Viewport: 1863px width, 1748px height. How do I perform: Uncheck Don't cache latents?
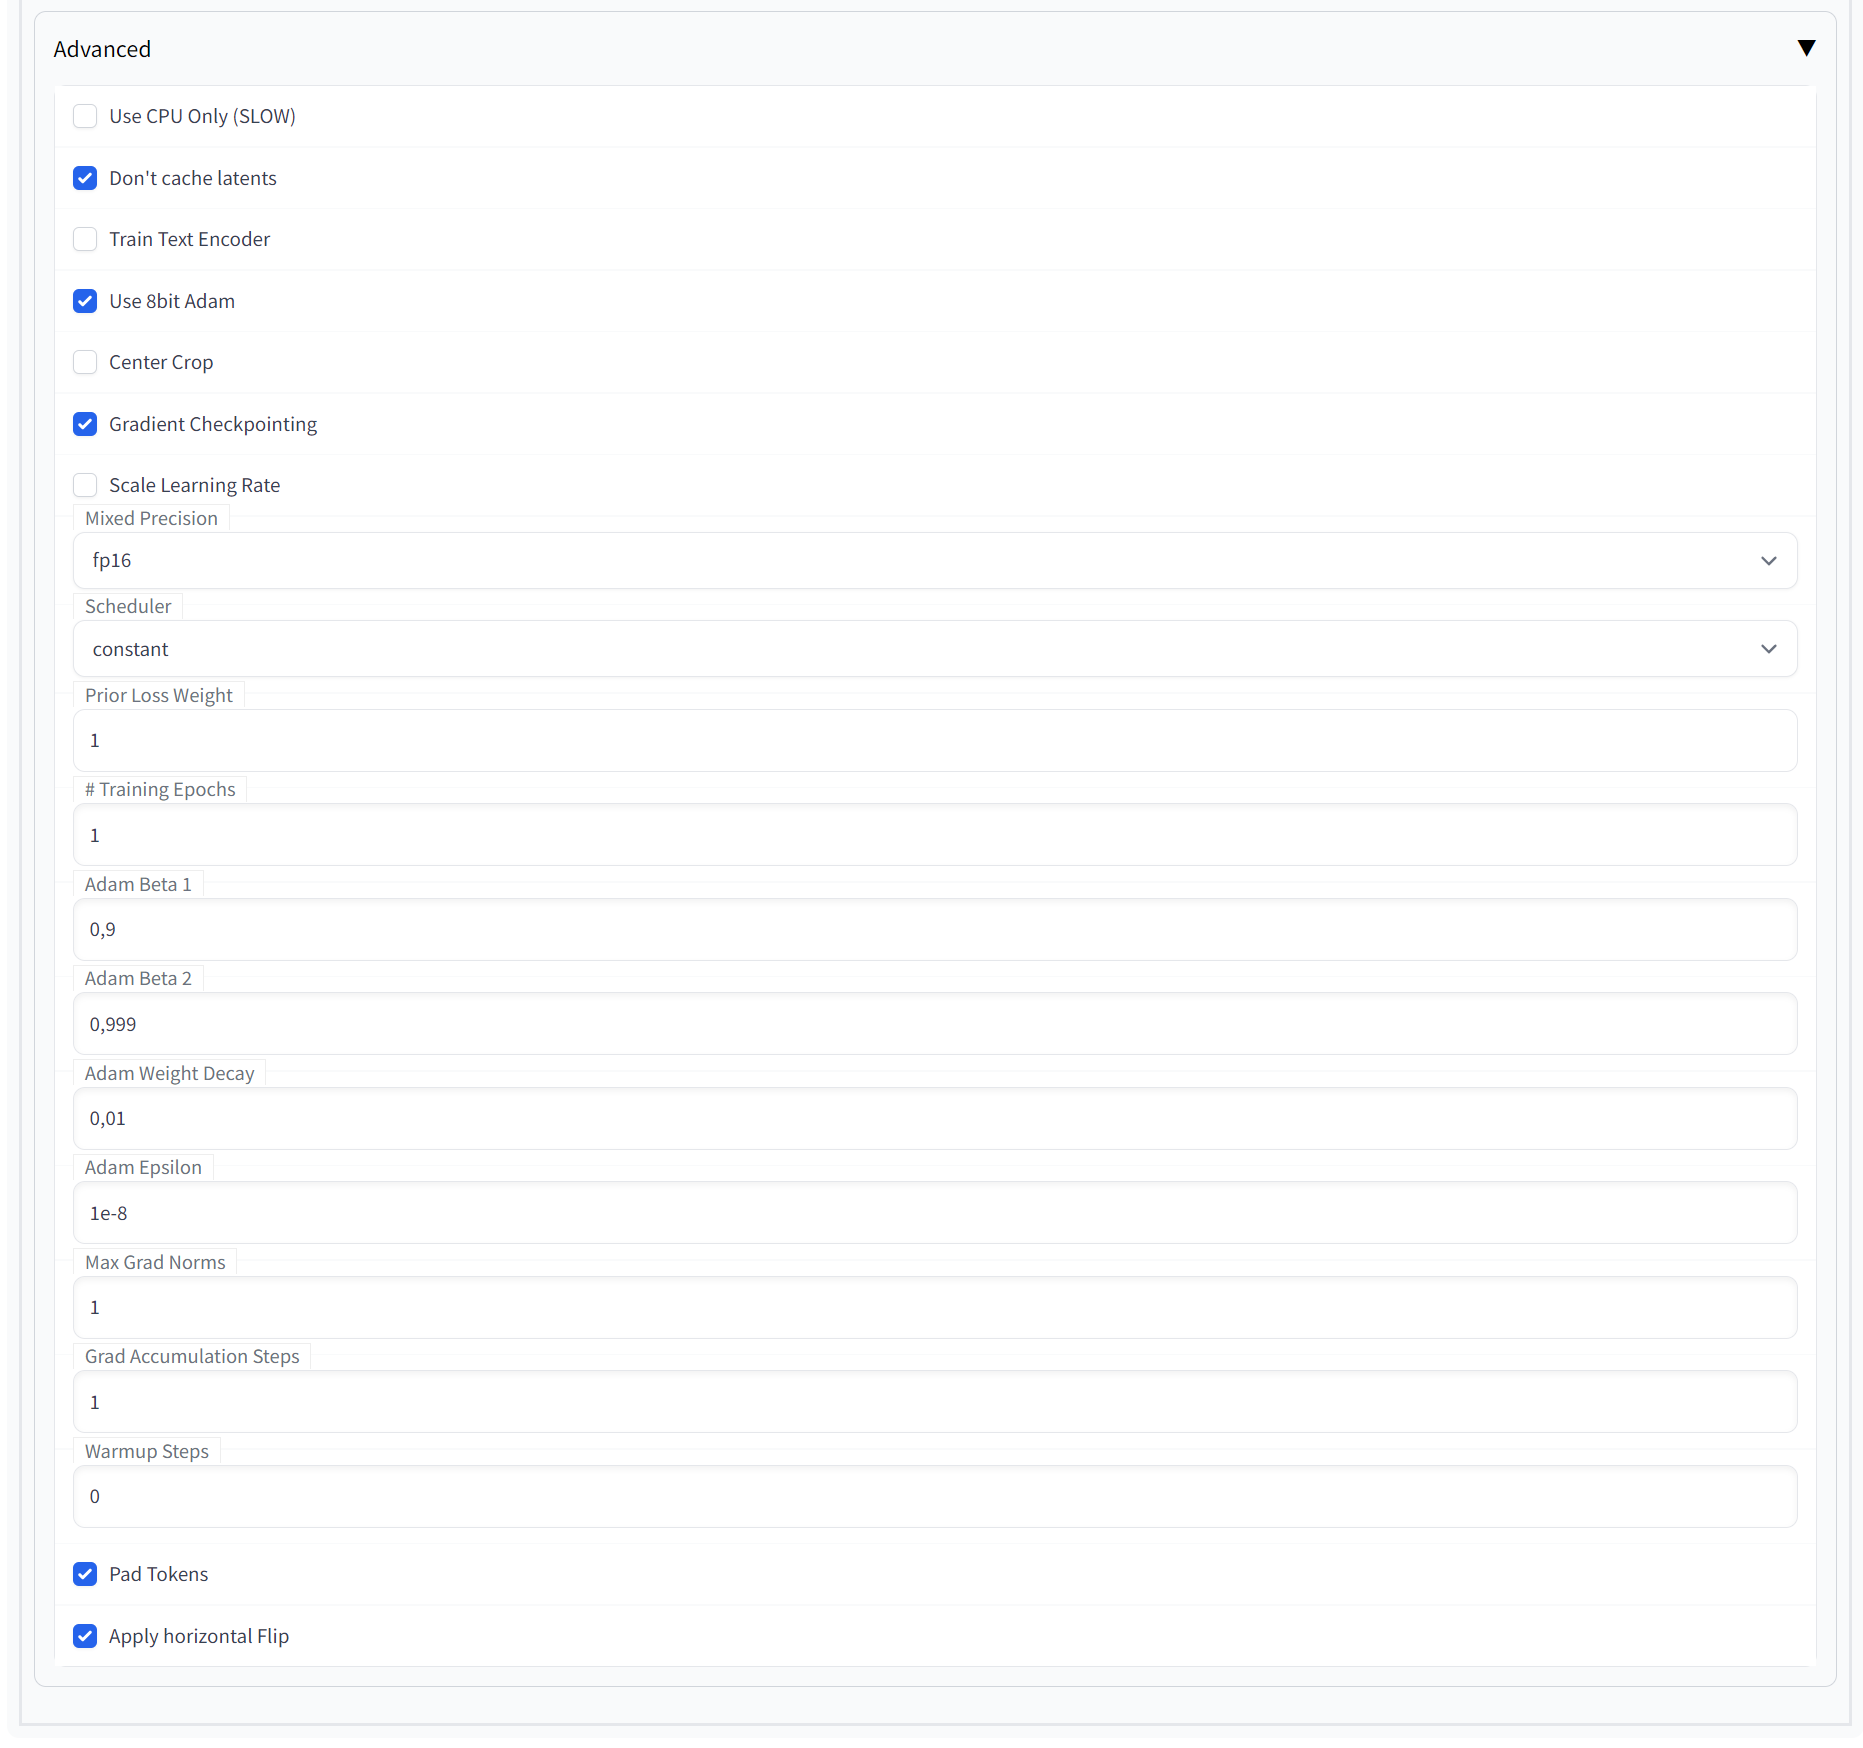[x=85, y=178]
